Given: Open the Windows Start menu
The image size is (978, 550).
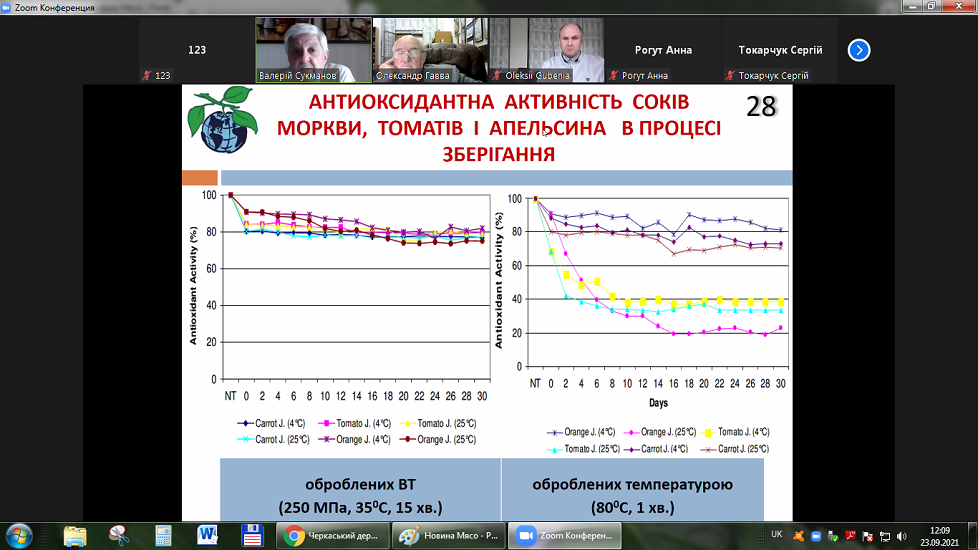Looking at the screenshot, I should click(19, 536).
